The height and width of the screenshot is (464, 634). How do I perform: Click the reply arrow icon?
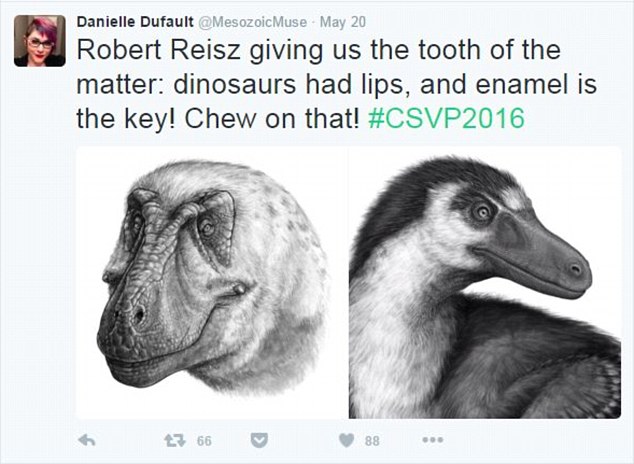coord(87,440)
